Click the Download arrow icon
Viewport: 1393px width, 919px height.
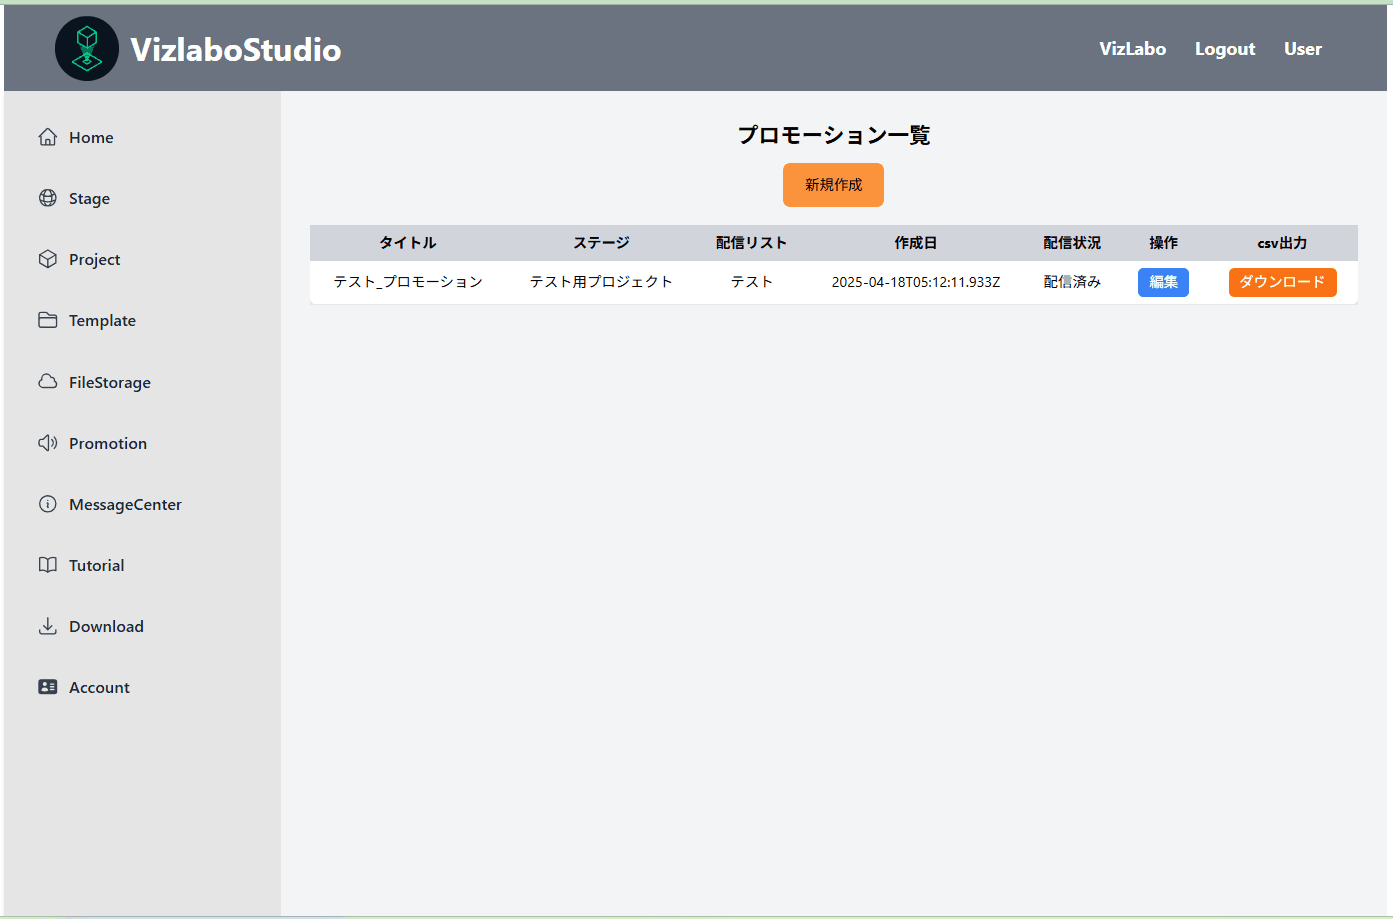tap(47, 625)
